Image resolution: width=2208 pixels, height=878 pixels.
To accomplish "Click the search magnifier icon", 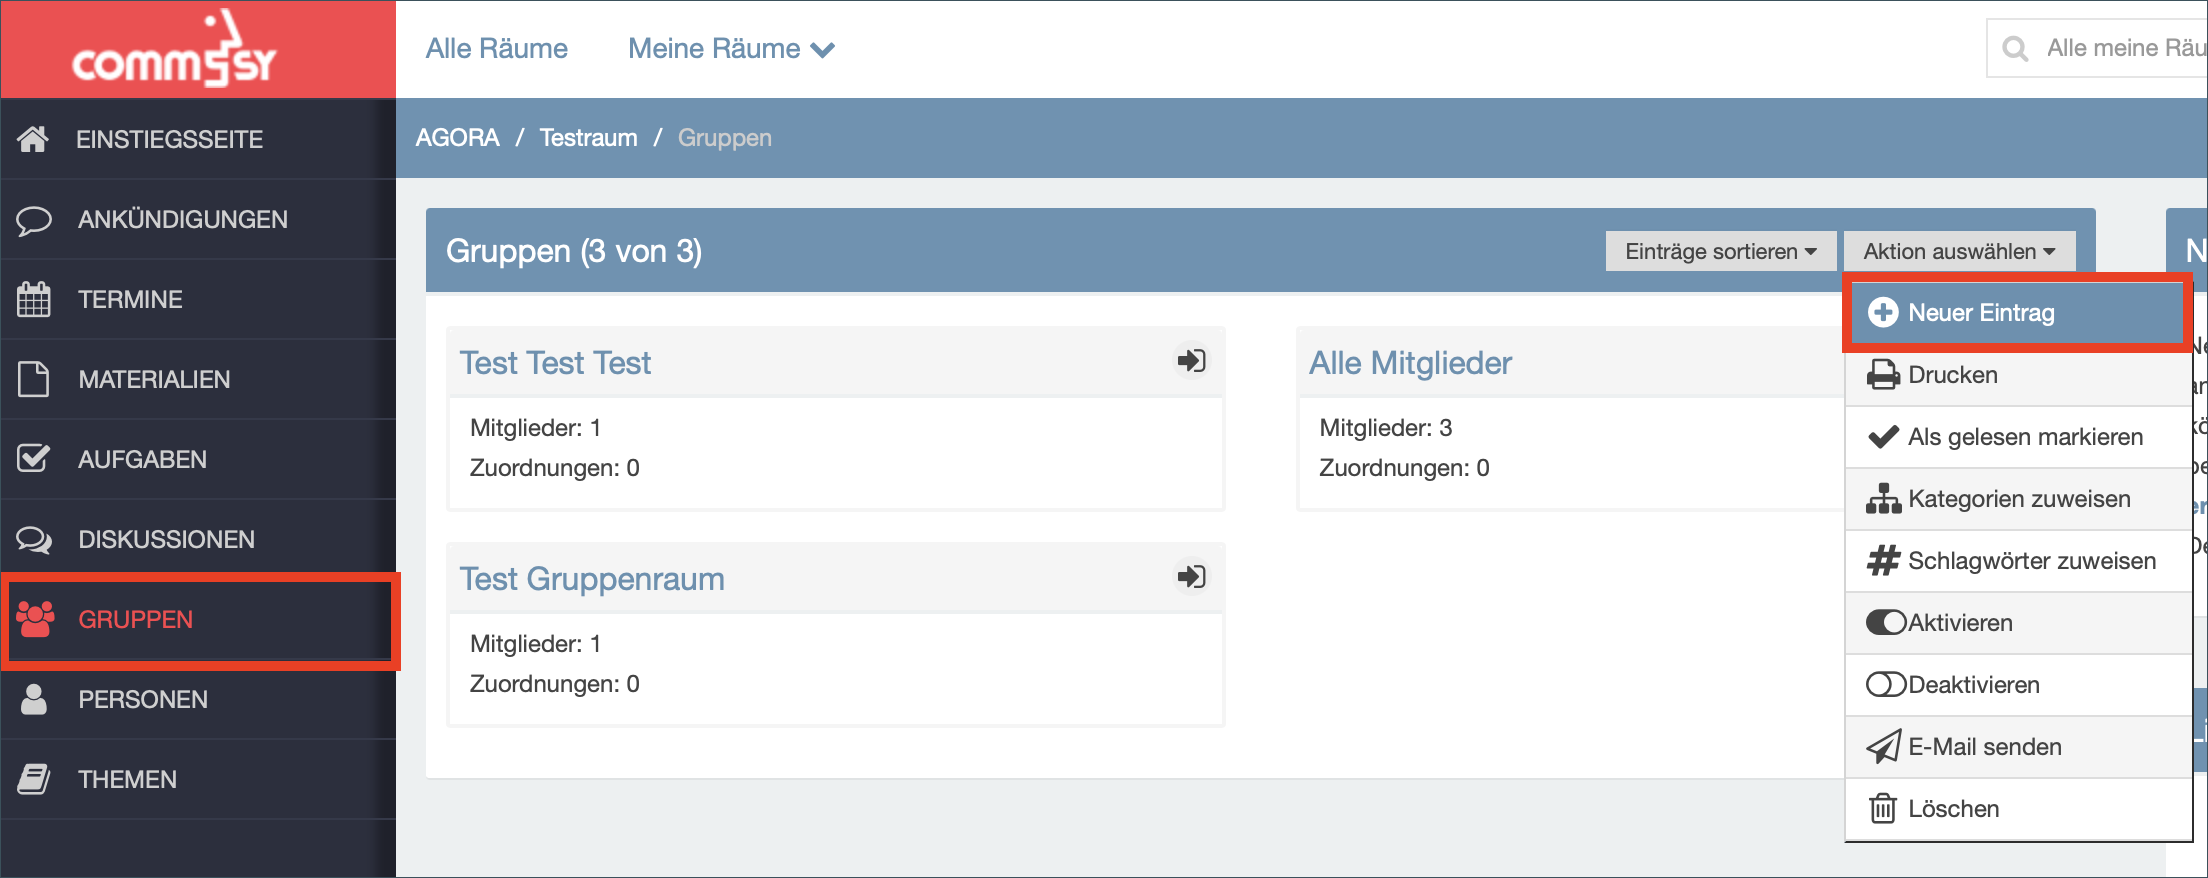I will pyautogui.click(x=2015, y=48).
